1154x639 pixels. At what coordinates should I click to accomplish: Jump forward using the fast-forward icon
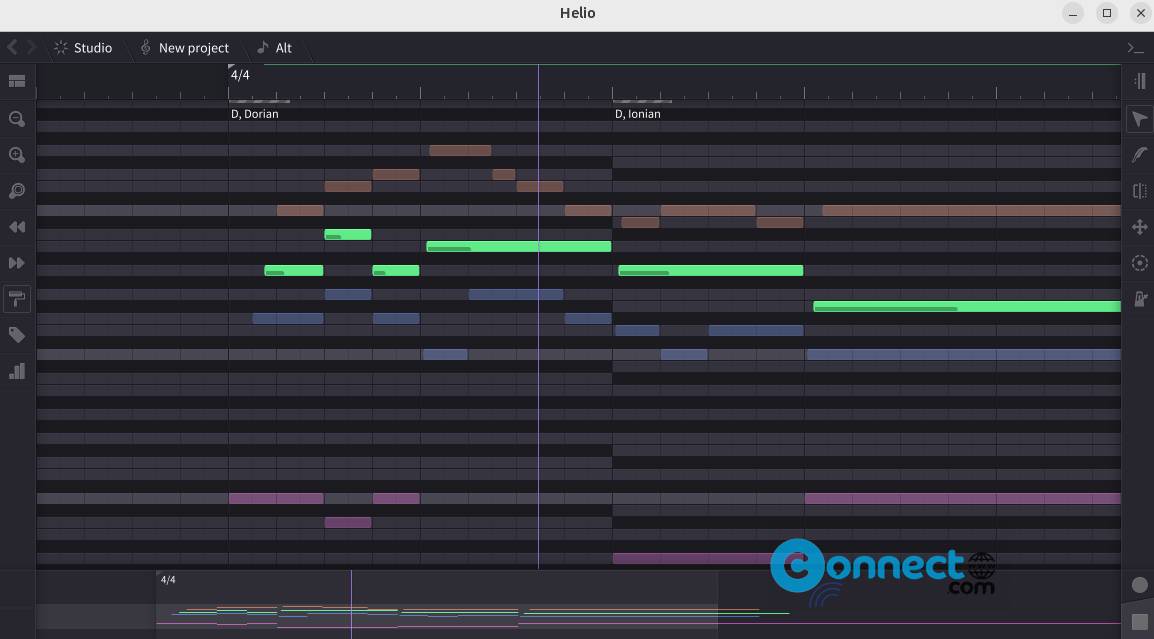(x=16, y=263)
